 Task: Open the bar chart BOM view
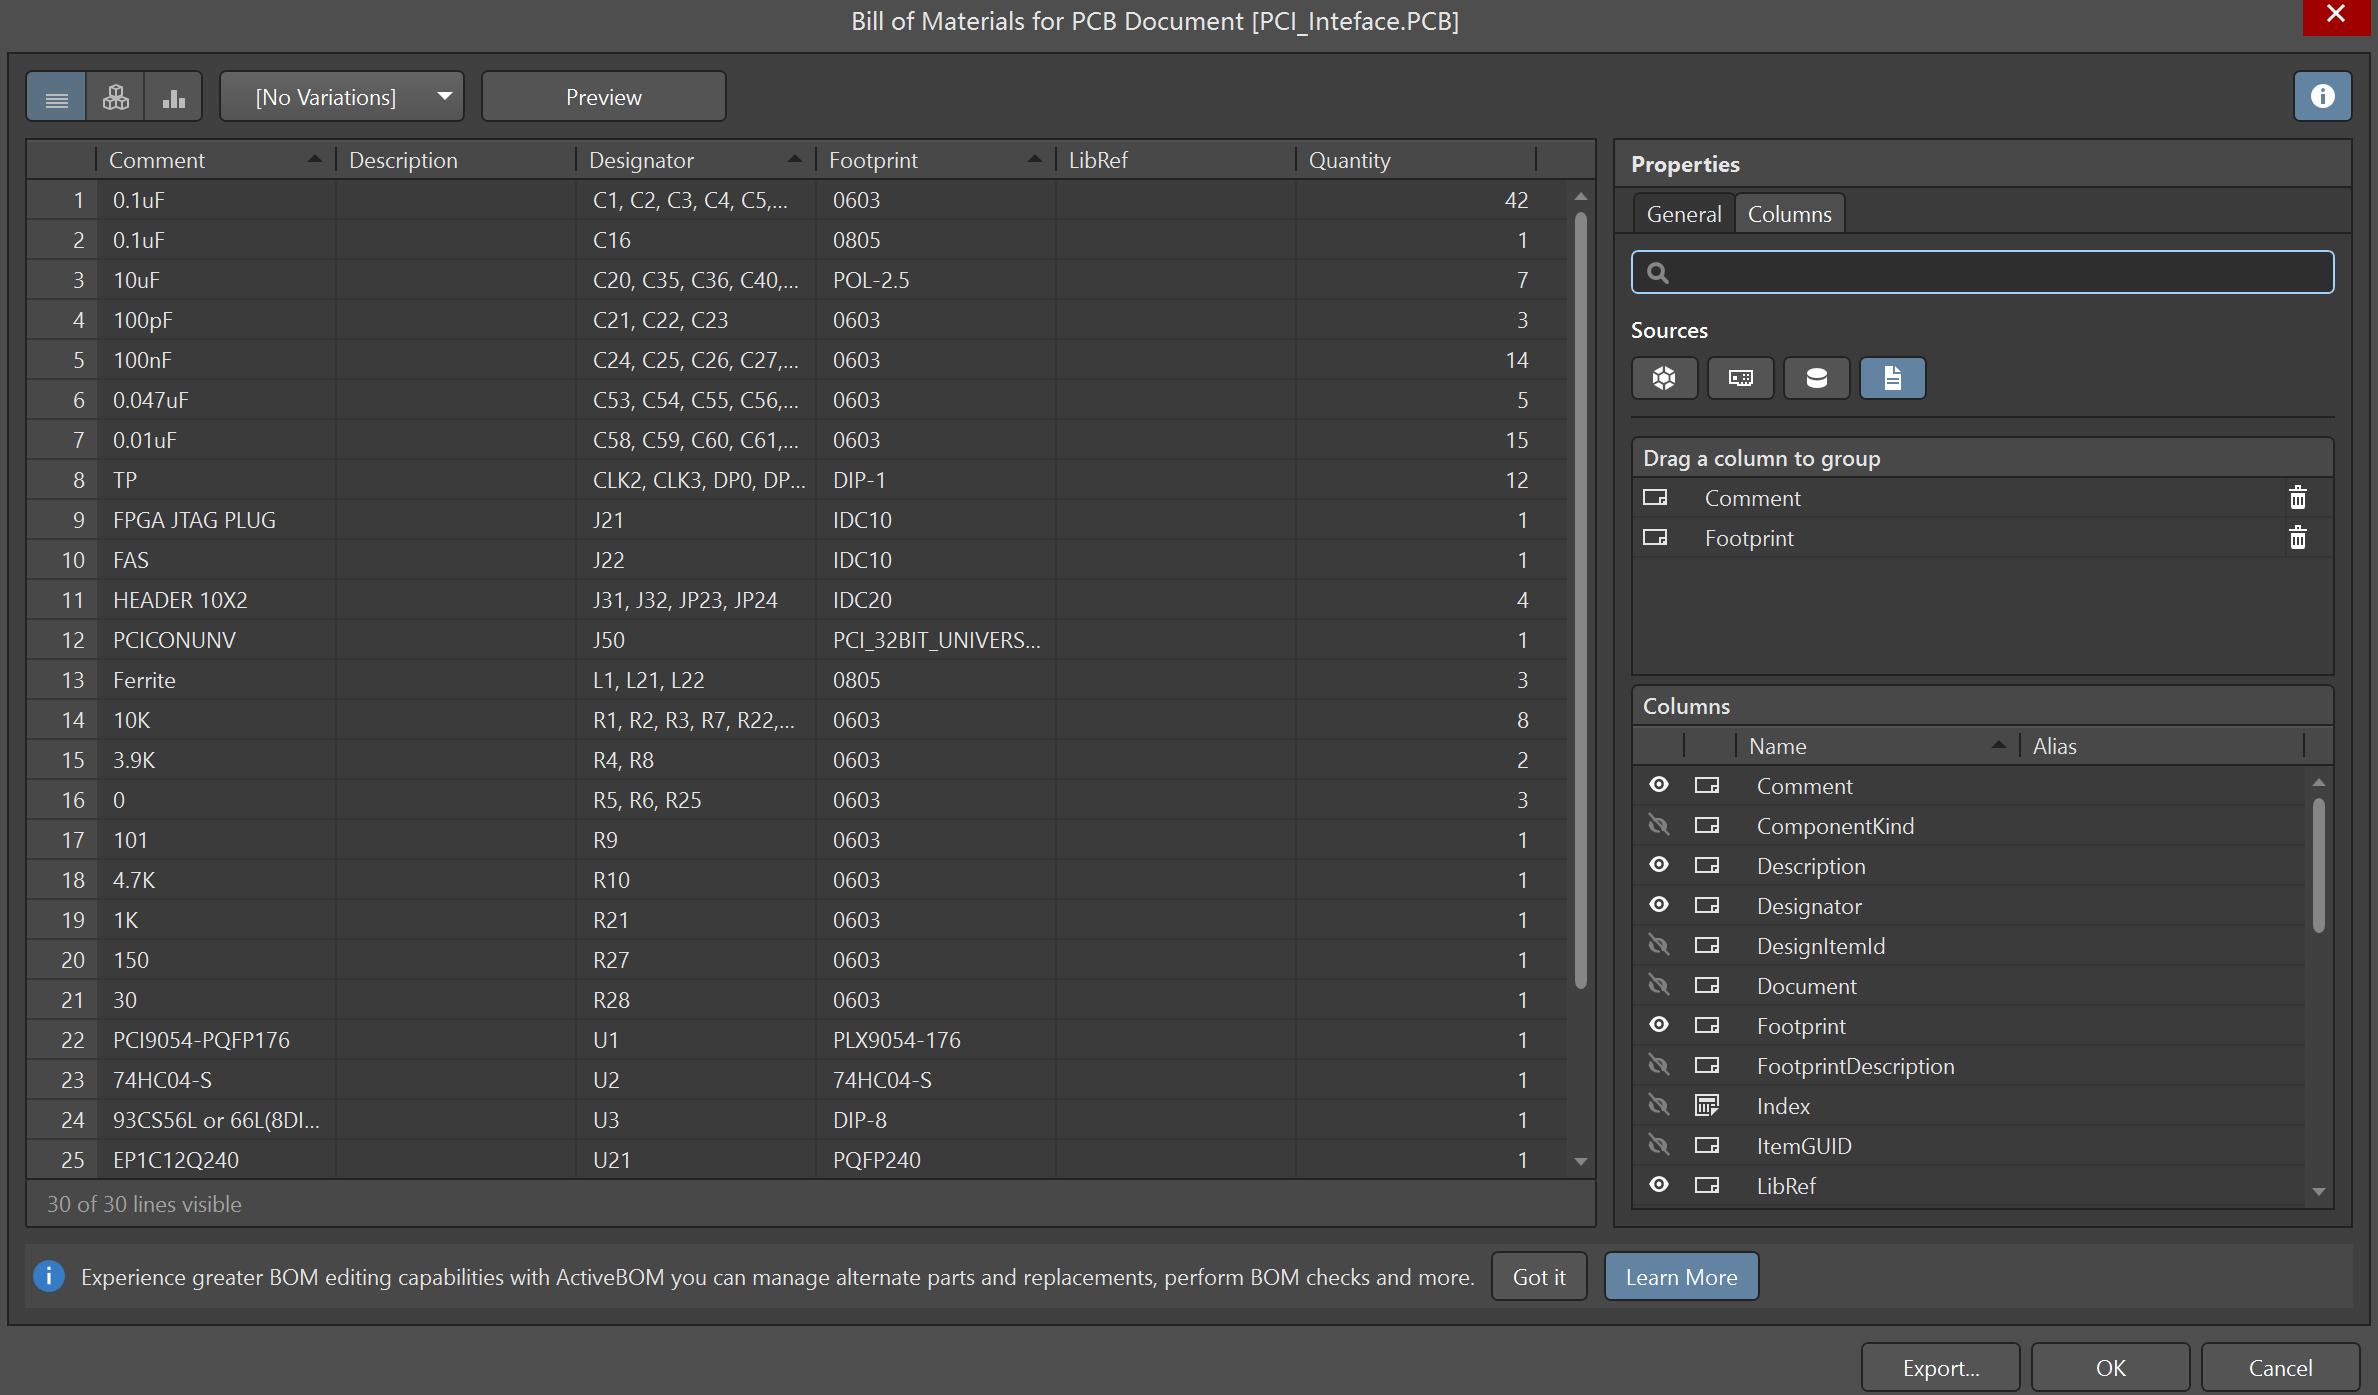(173, 96)
